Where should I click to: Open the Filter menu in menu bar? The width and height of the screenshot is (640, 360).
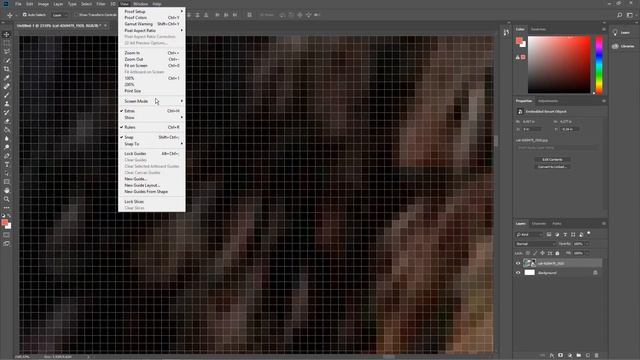click(101, 4)
